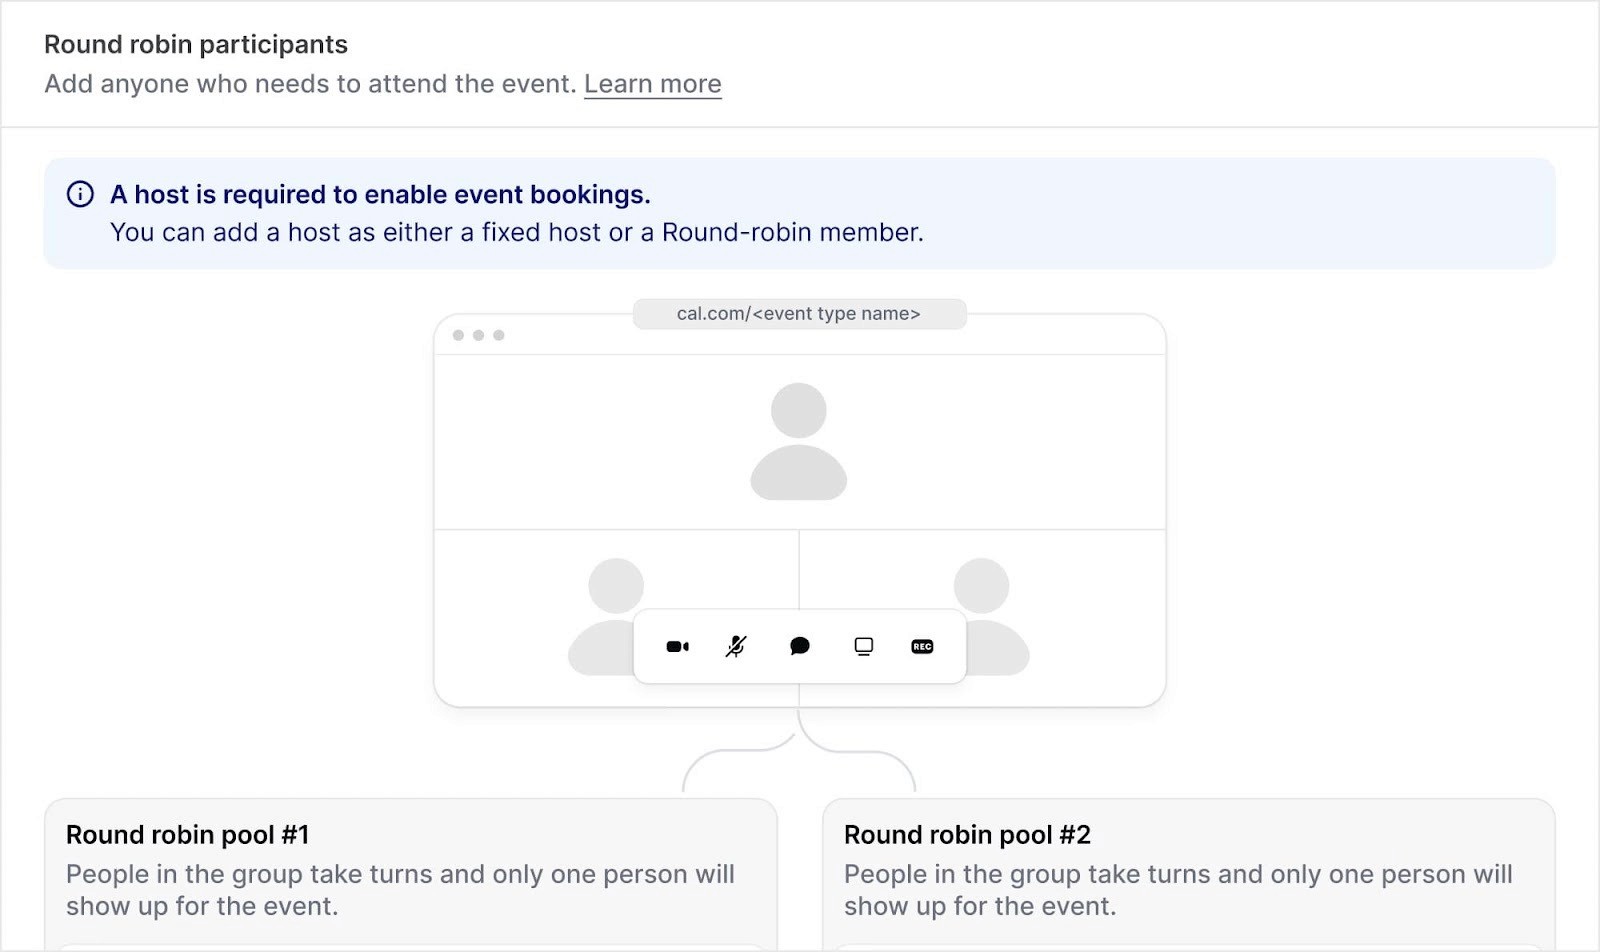Click the info icon beside the host alert
The image size is (1600, 952).
[82, 194]
